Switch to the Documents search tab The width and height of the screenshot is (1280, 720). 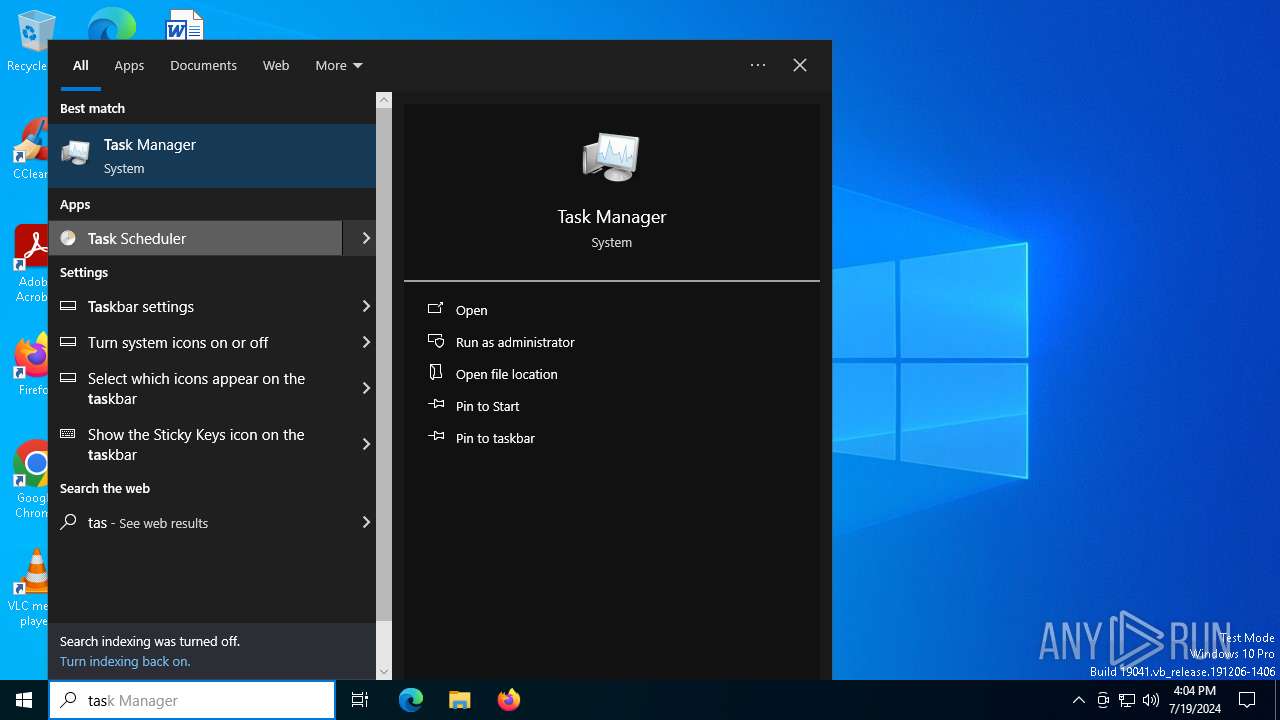203,65
